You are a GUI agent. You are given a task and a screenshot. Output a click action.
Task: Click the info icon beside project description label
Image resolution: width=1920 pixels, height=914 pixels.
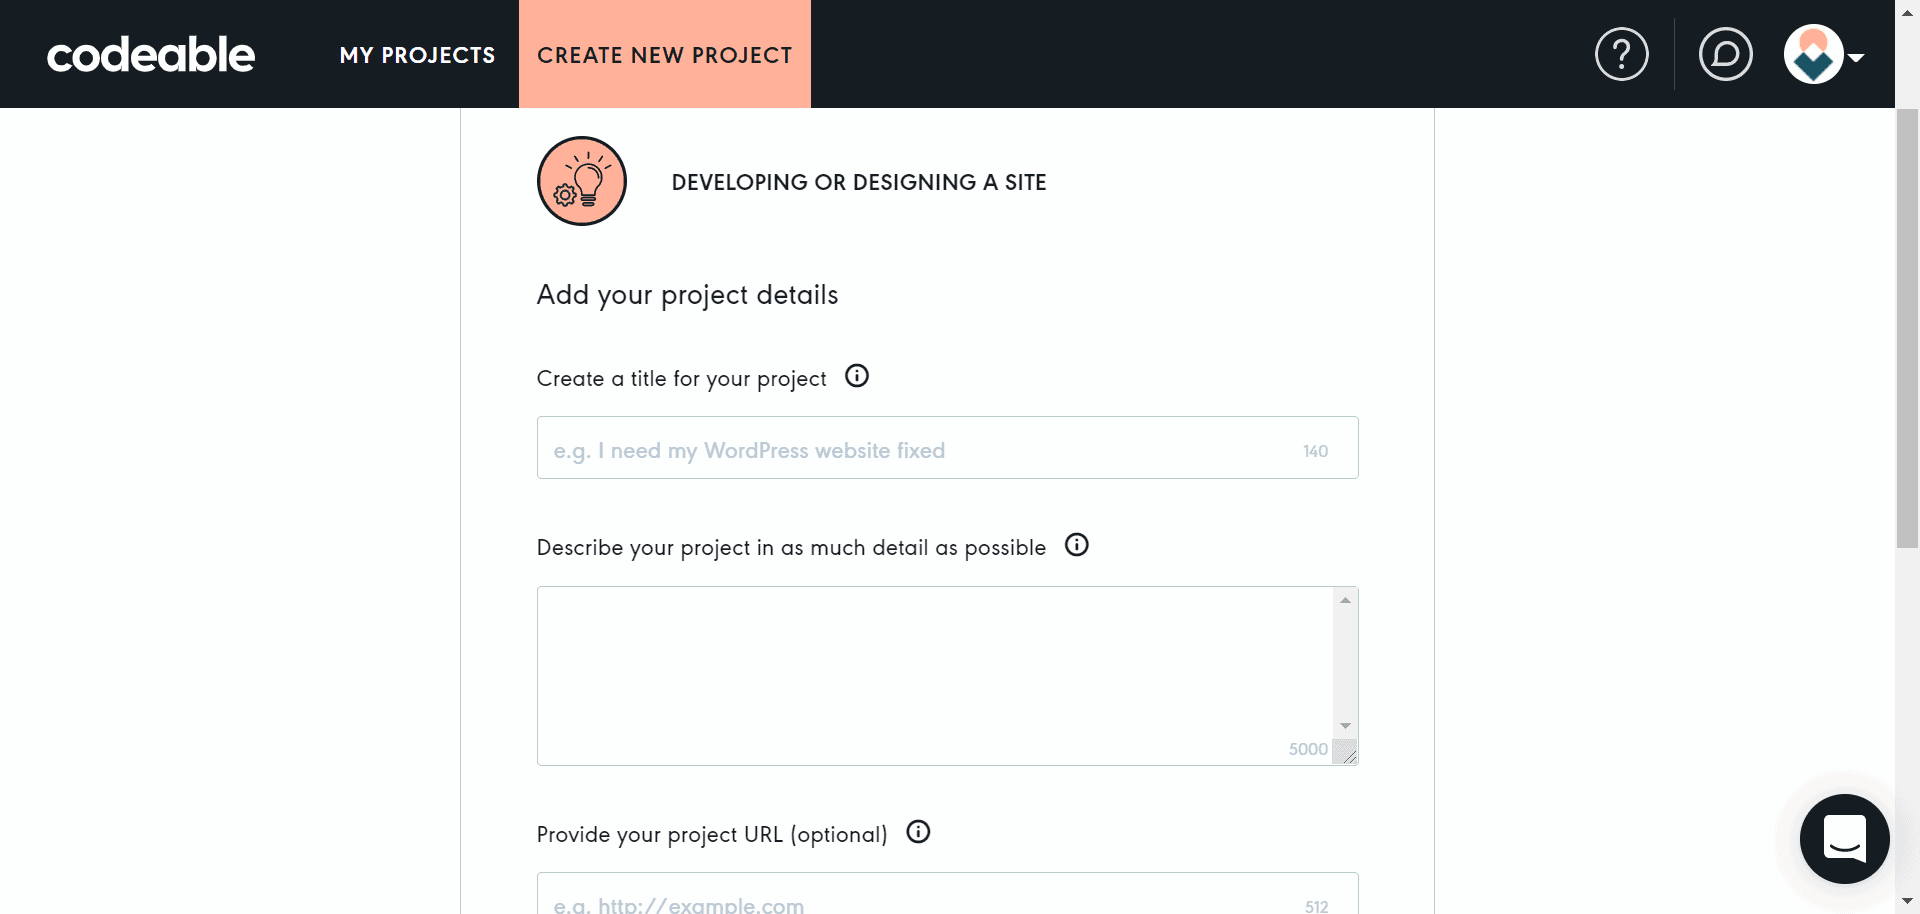click(x=1076, y=545)
